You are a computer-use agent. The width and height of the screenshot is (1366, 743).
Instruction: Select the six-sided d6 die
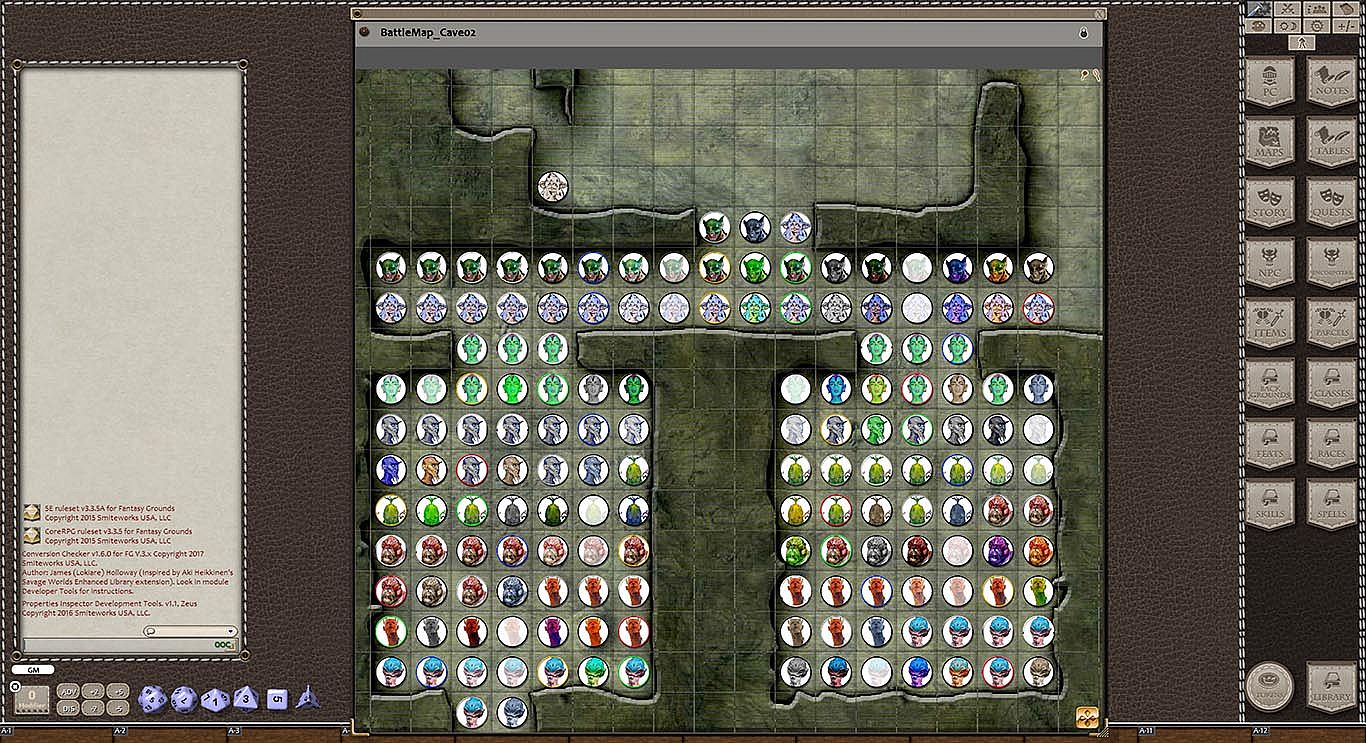277,699
